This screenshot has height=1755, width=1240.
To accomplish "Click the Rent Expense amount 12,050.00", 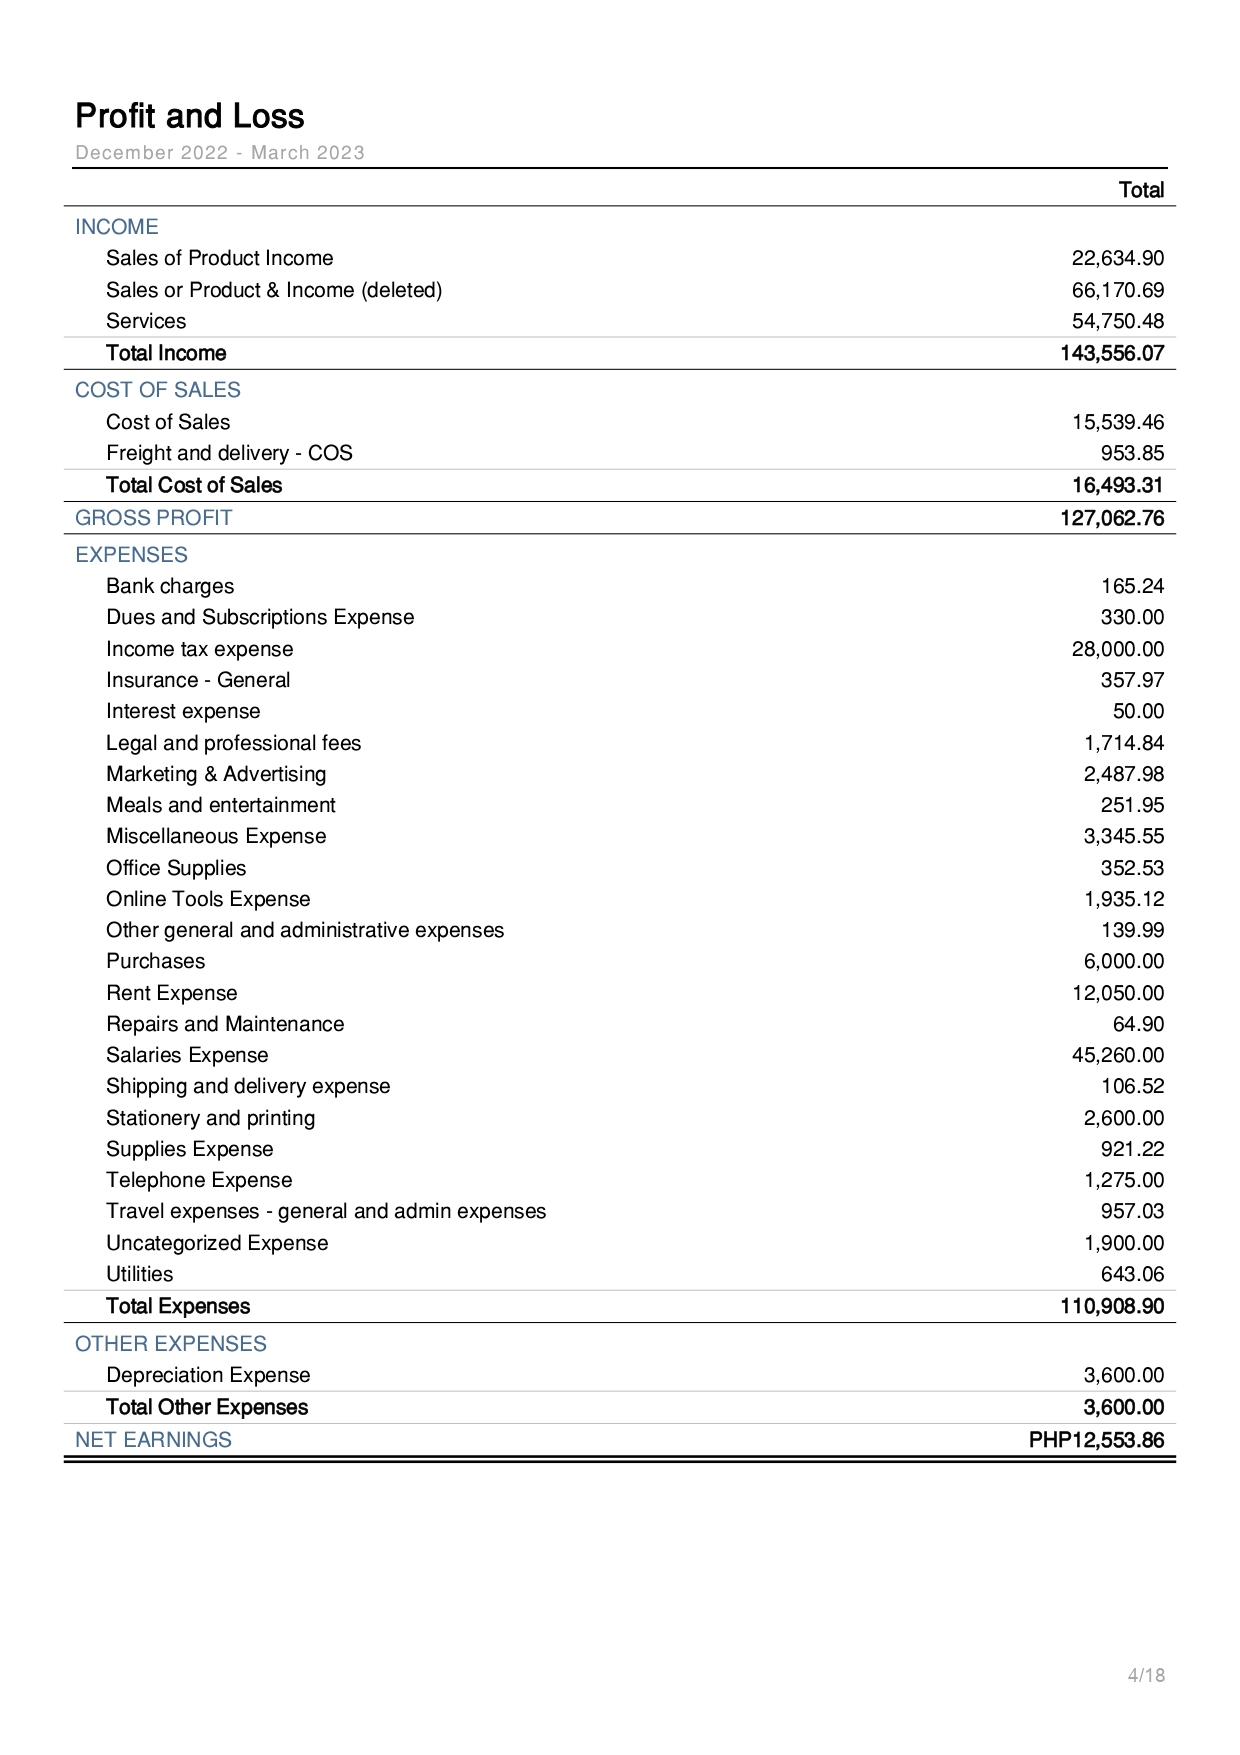I will (x=1118, y=993).
